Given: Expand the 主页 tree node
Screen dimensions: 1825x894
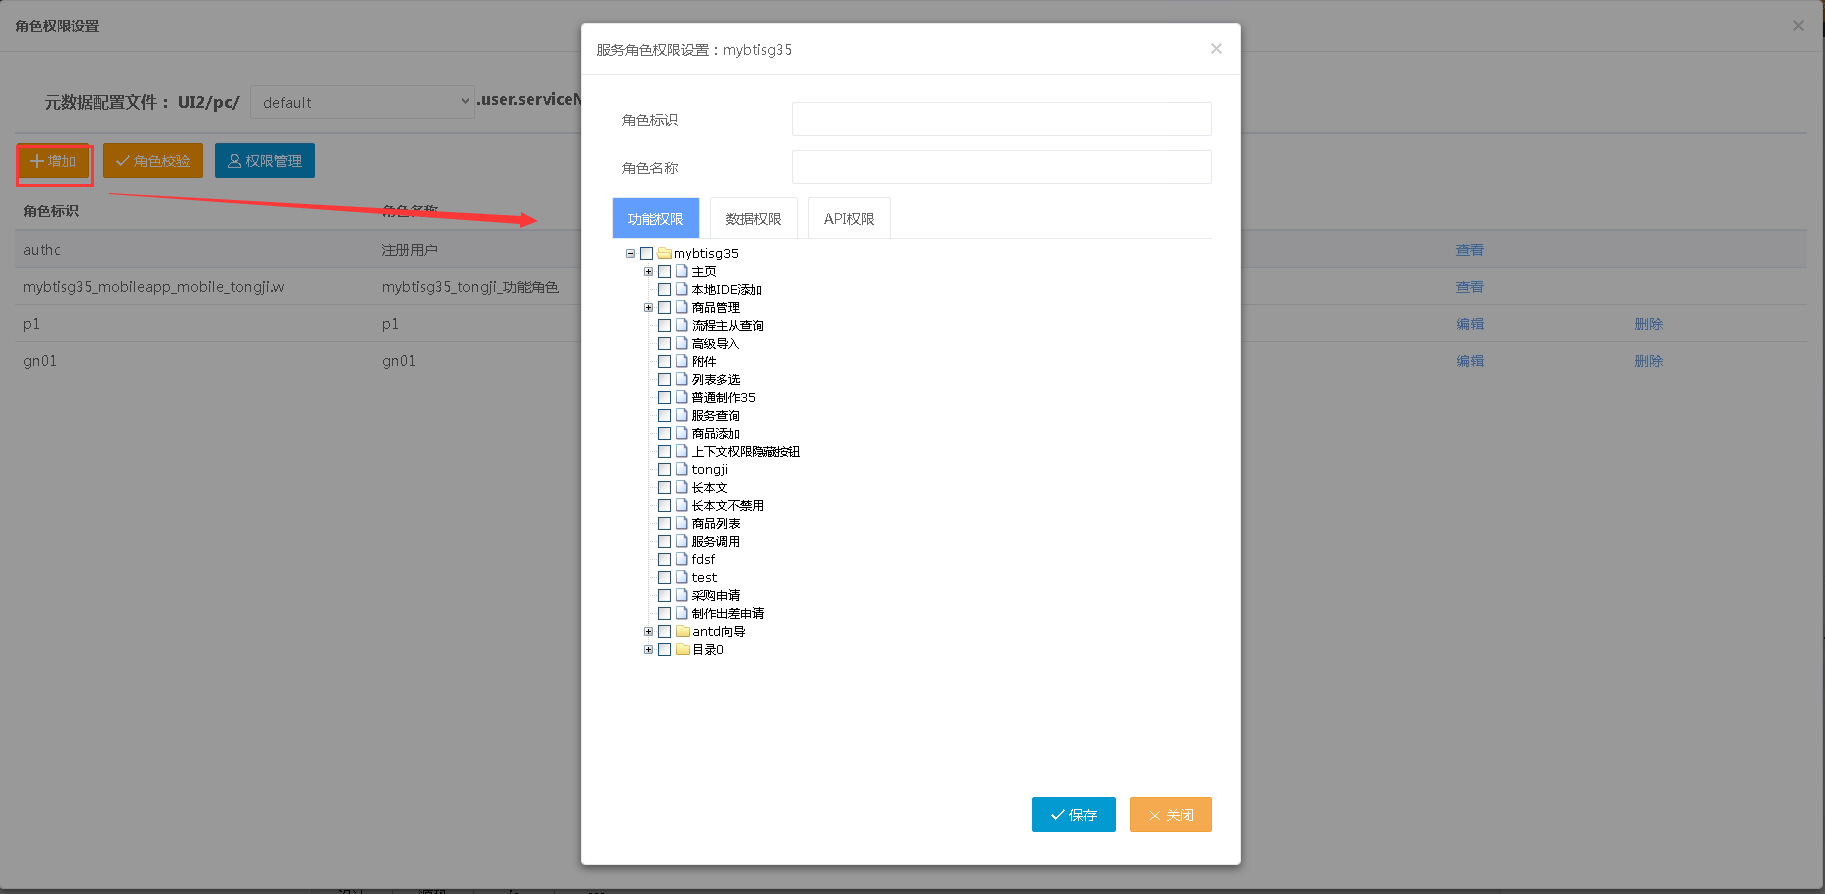Looking at the screenshot, I should point(648,272).
